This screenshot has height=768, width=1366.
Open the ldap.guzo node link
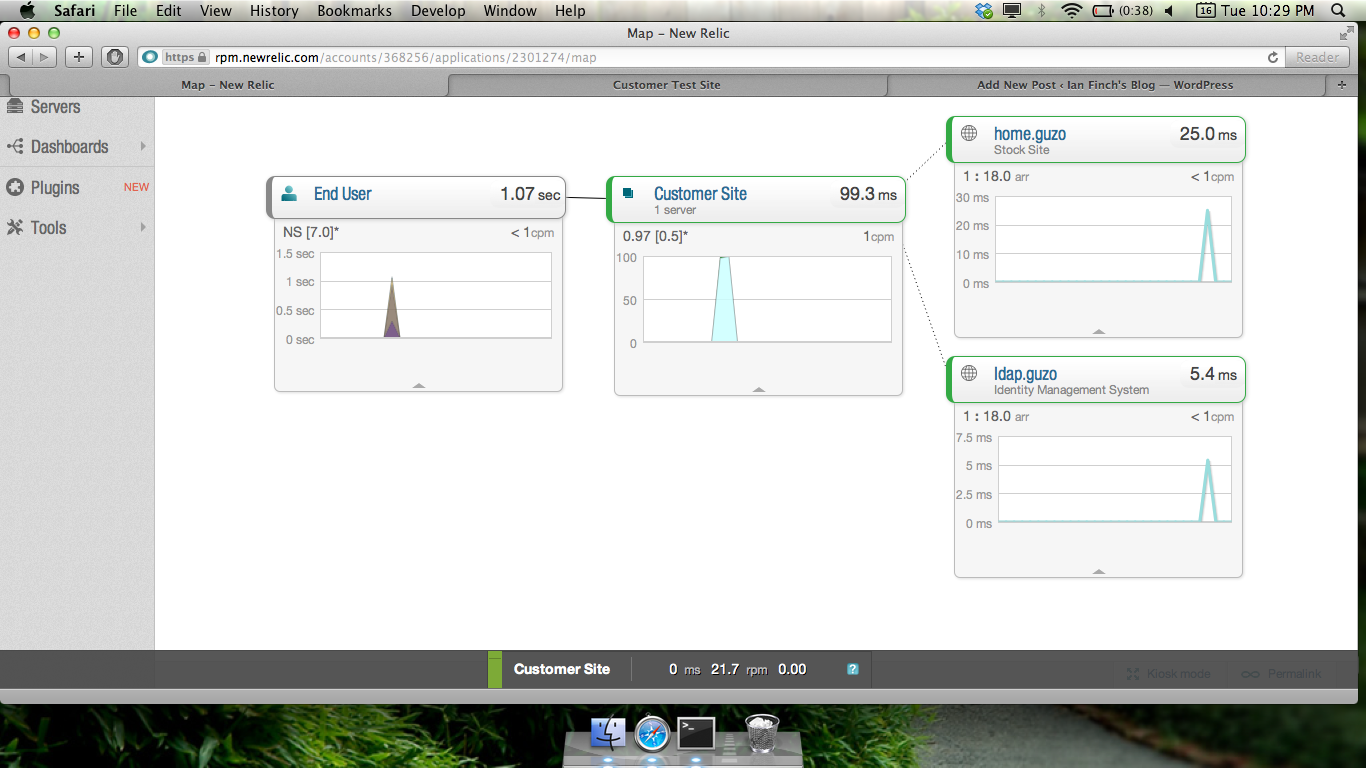click(1025, 374)
